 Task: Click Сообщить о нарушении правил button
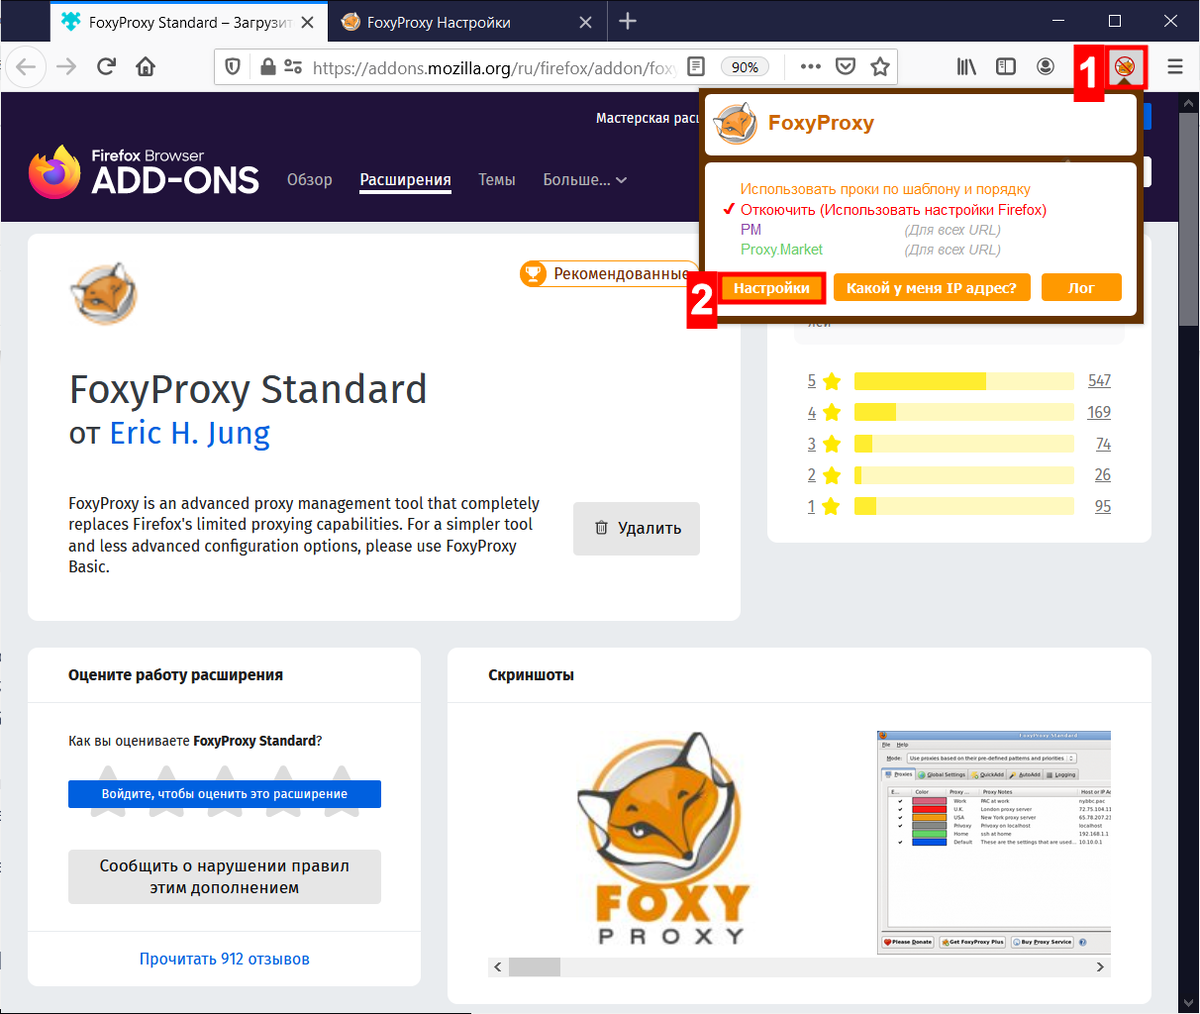coord(224,877)
